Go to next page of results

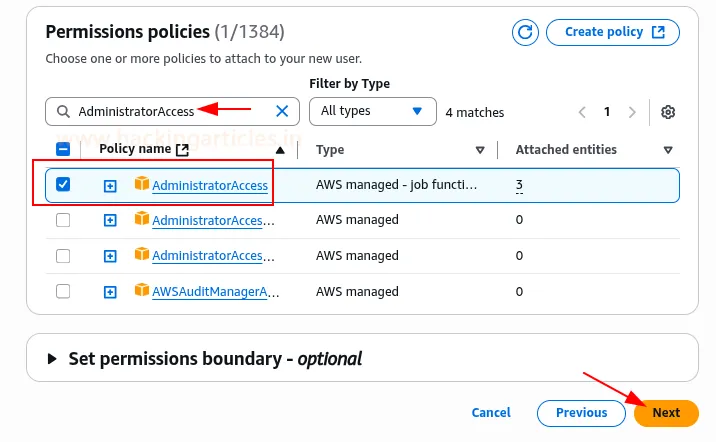pos(632,112)
